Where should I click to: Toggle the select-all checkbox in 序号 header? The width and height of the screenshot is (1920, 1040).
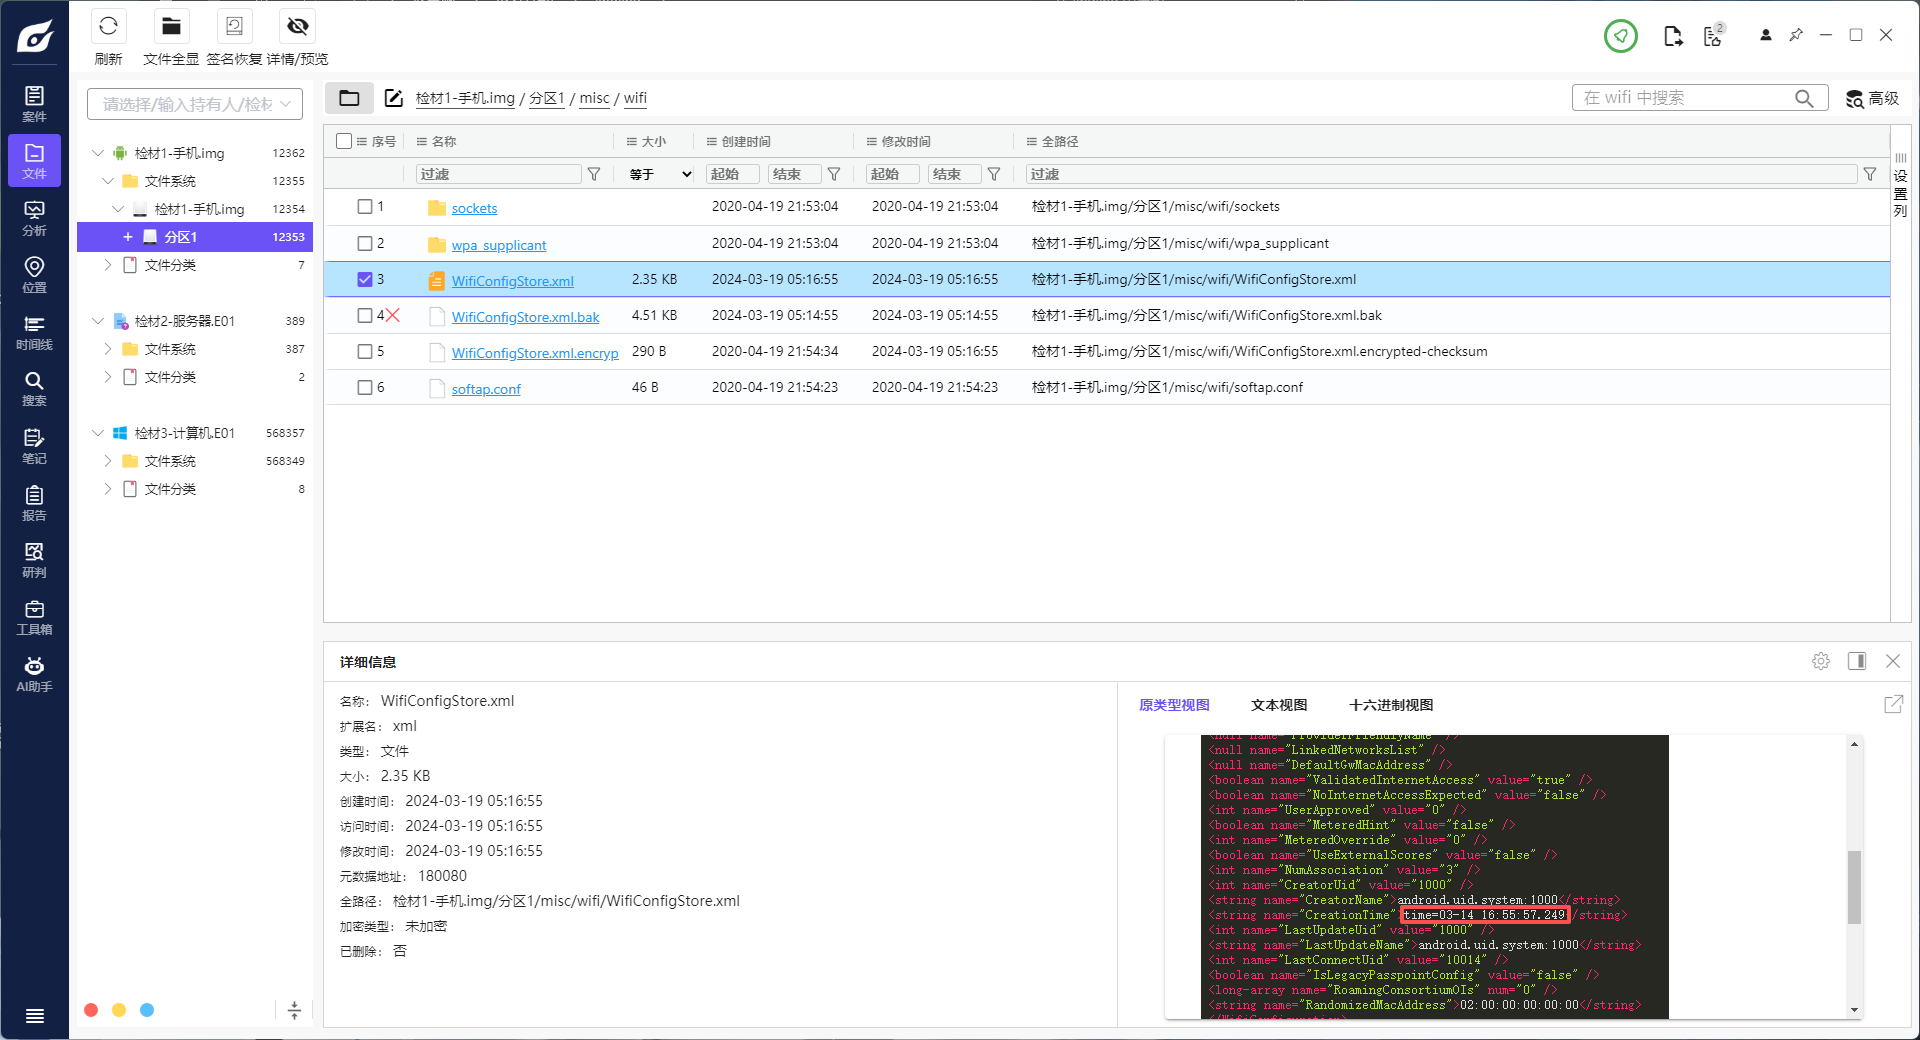tap(344, 141)
